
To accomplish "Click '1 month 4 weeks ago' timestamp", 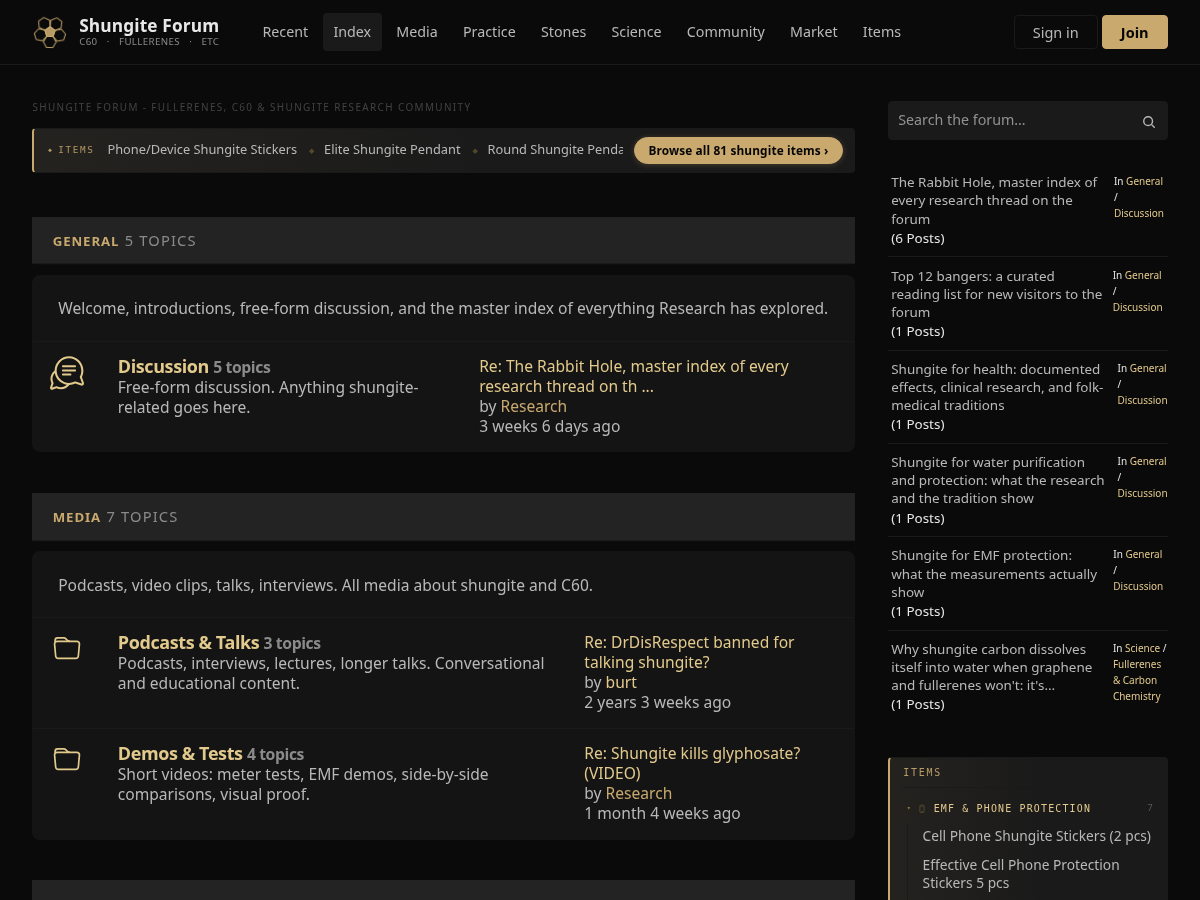I will coord(662,813).
